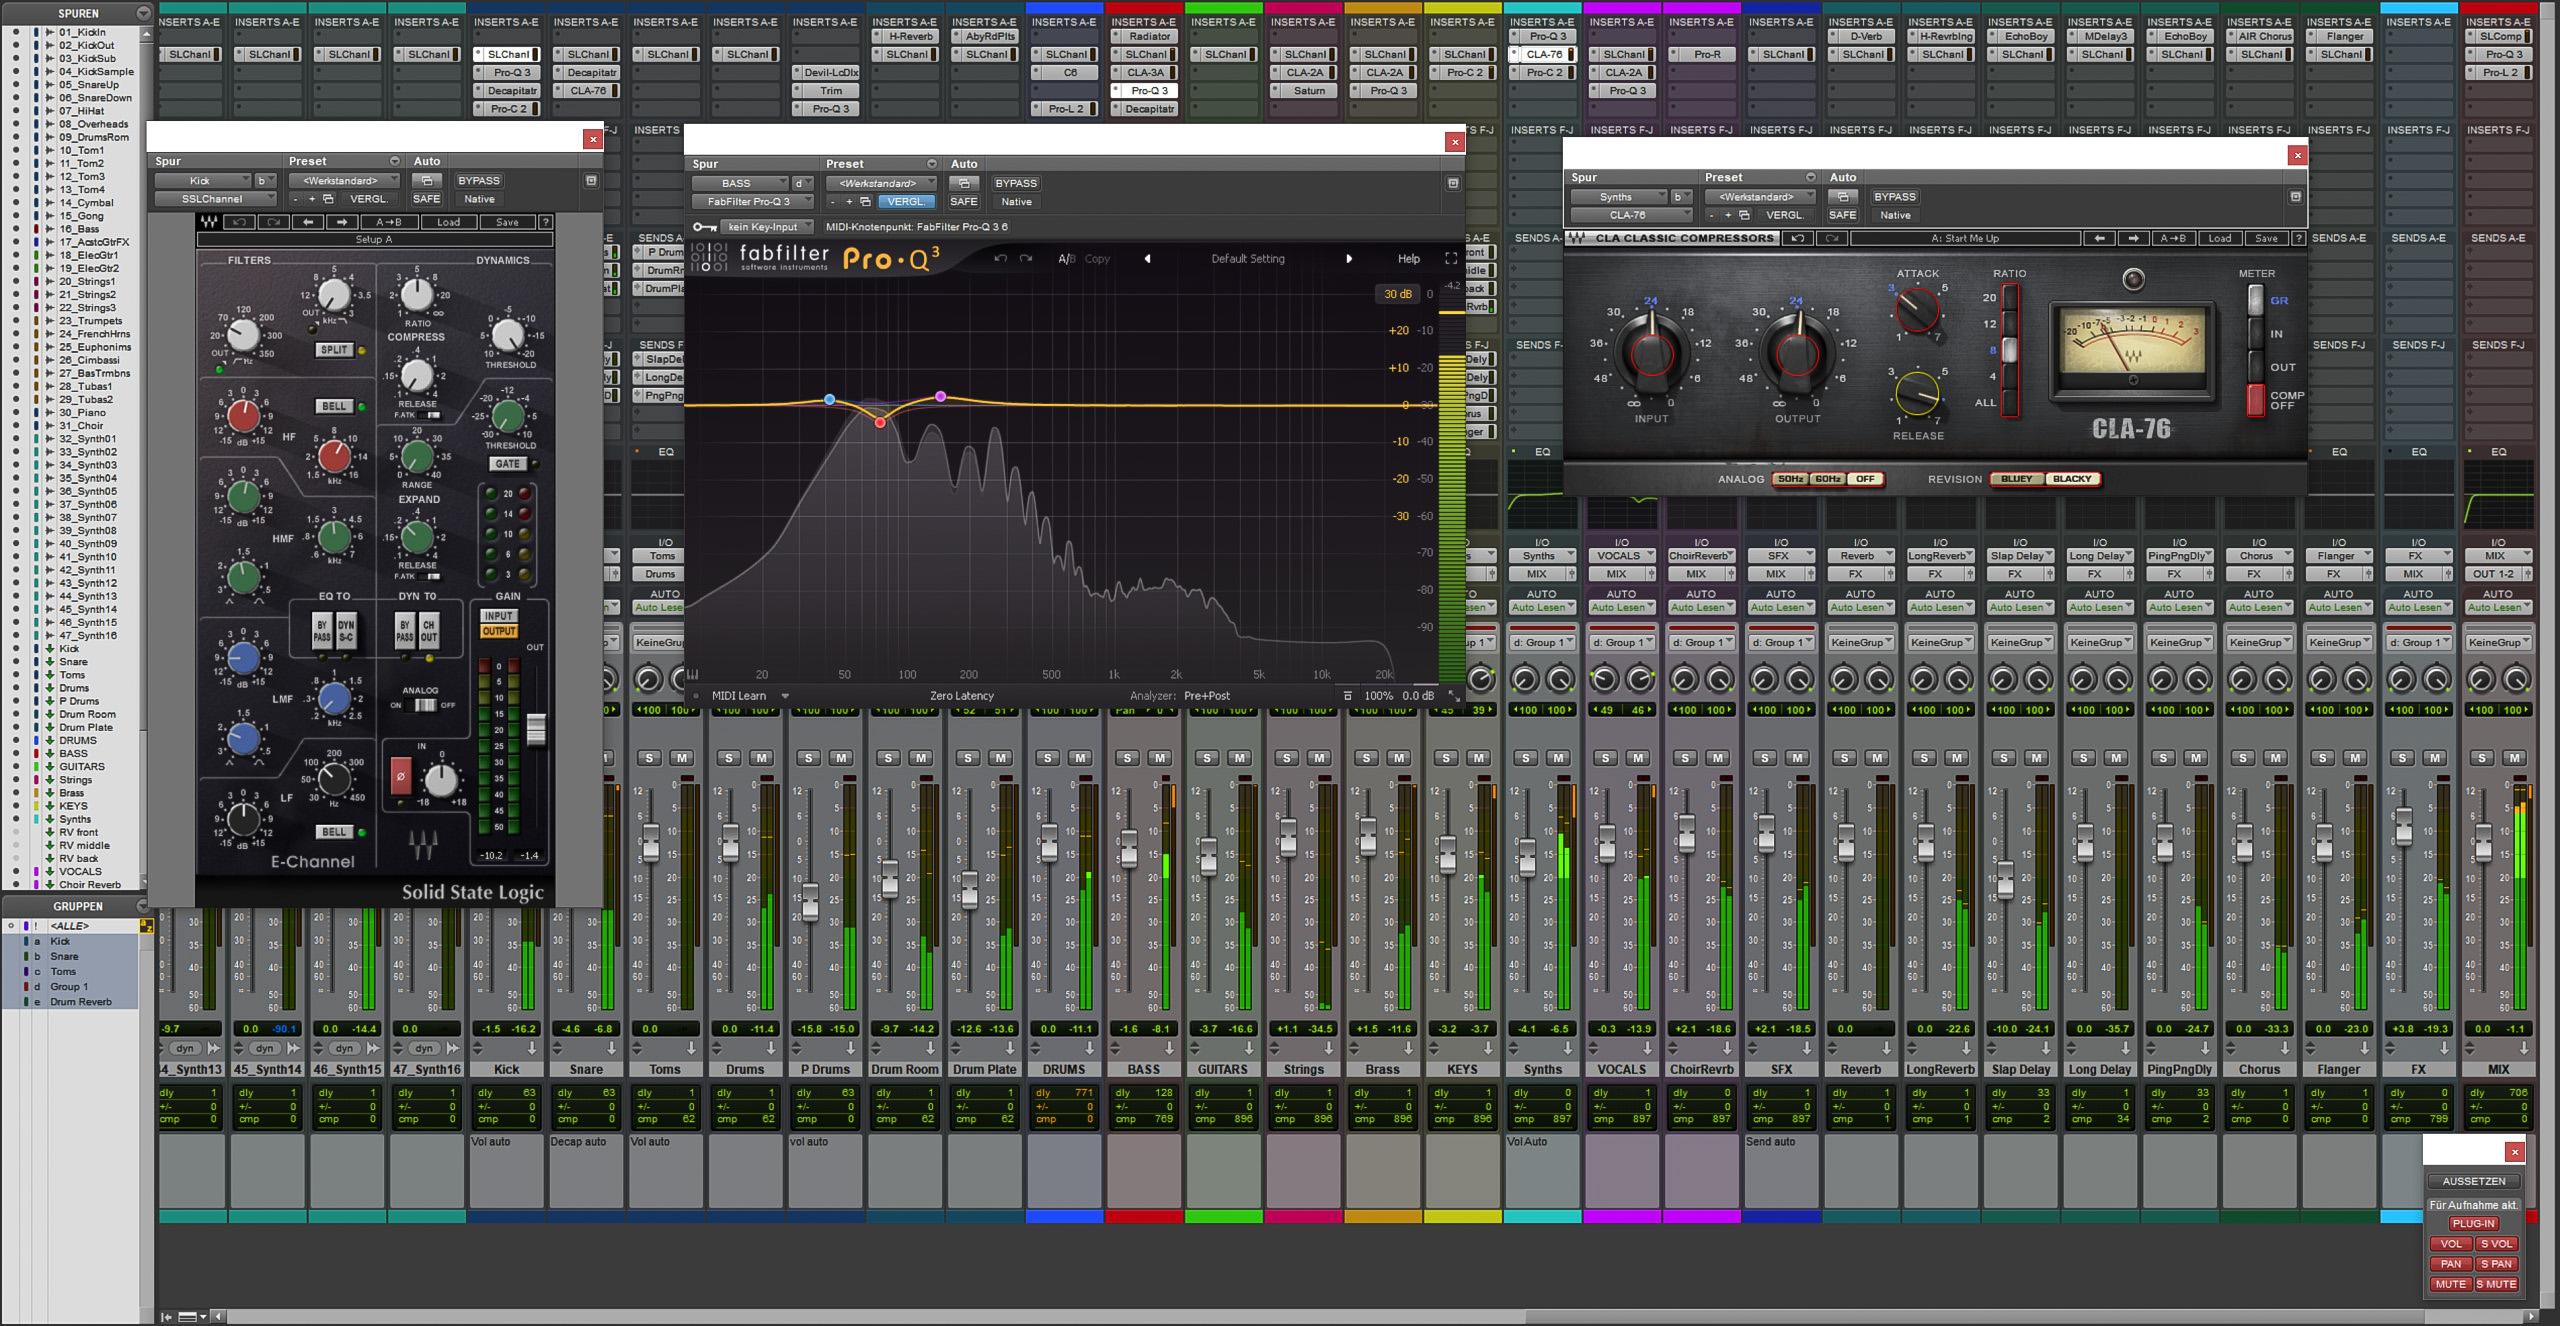Toggle full screen icon in Pro-Q 3
Screen dimensions: 2560x1326
click(1451, 258)
